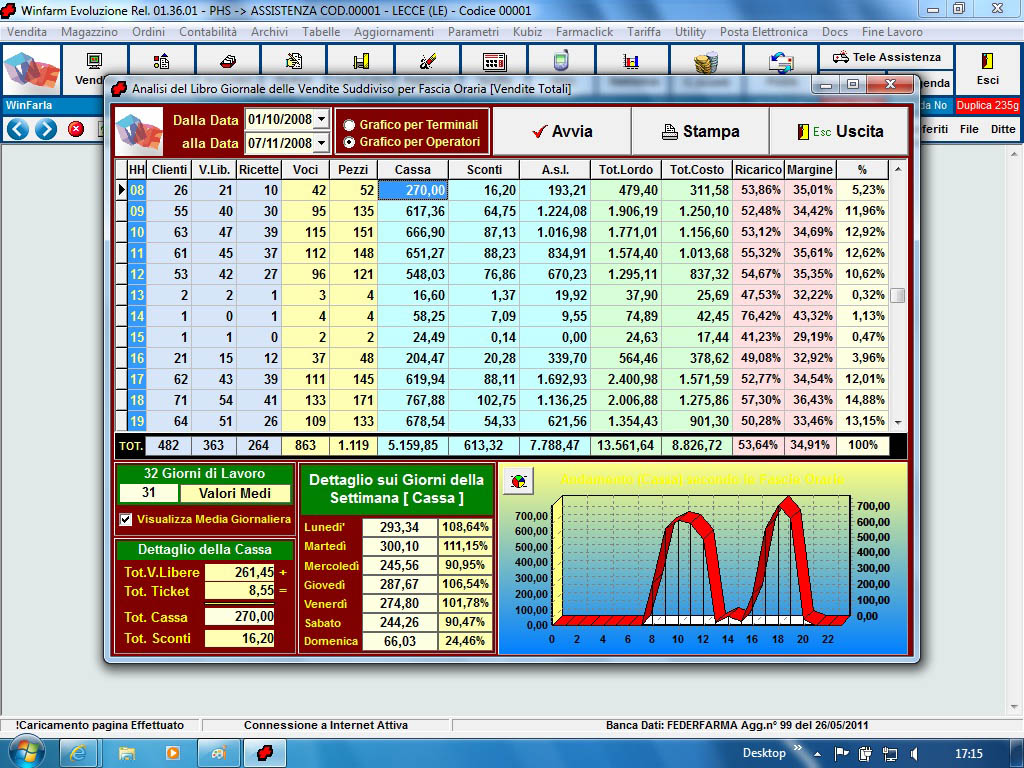The height and width of the screenshot is (768, 1024).
Task: Click the blue forward arrow navigation icon
Action: [46, 129]
